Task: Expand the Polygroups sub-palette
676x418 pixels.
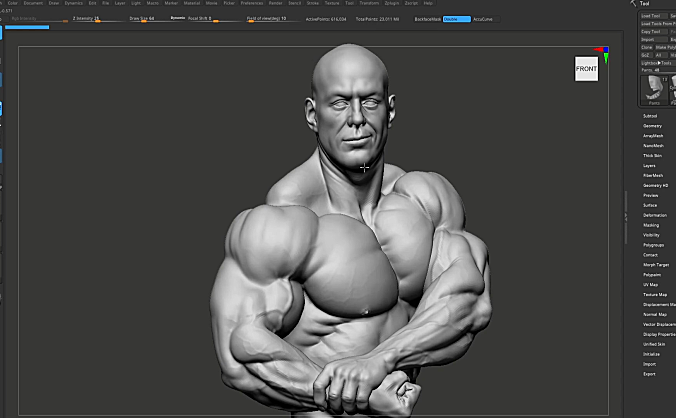Action: [654, 245]
